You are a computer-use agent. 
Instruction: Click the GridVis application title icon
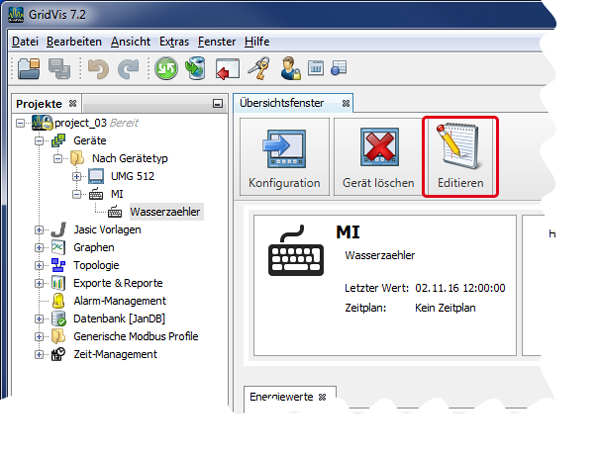tap(16, 15)
